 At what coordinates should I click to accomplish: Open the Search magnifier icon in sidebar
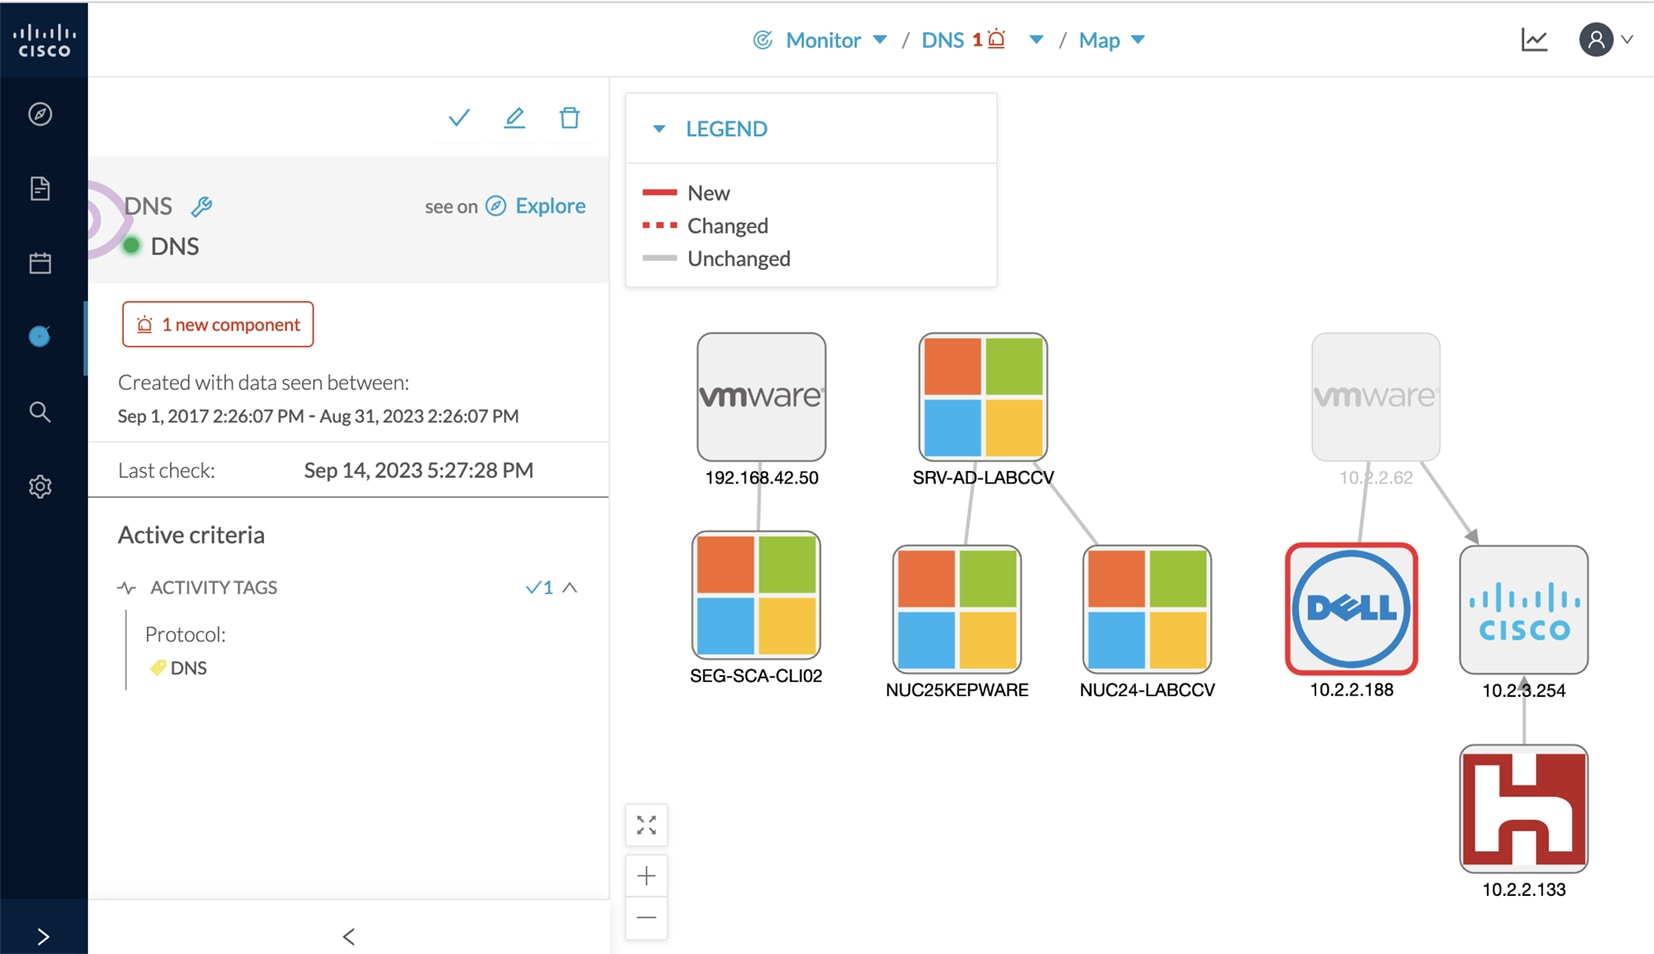(40, 412)
